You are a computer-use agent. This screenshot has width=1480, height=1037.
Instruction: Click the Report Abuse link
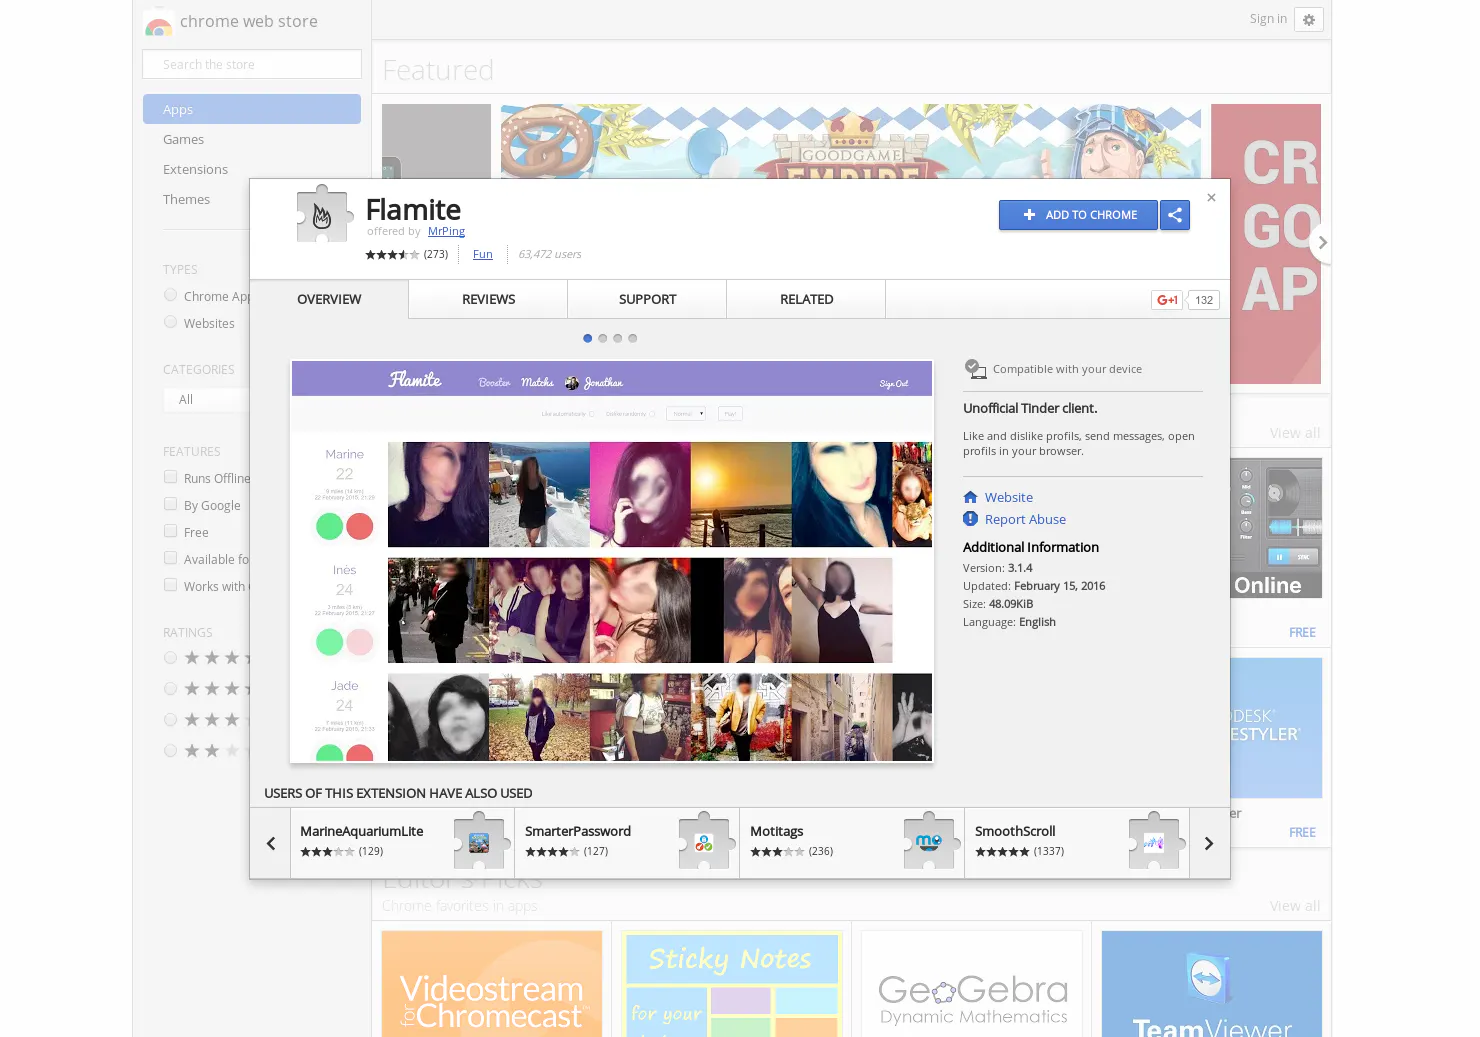tap(1025, 519)
